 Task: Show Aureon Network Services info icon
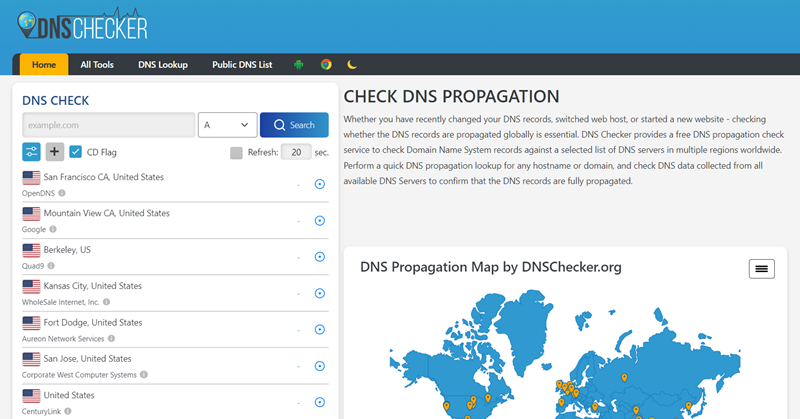[x=111, y=338]
